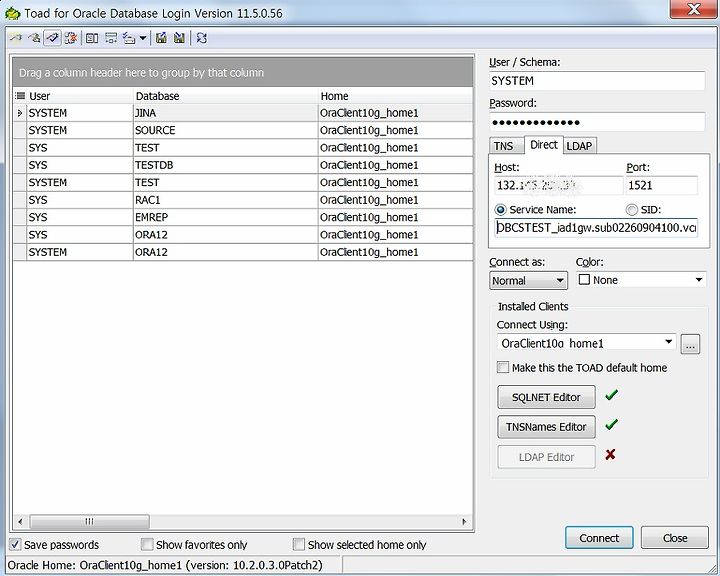Sort by the Database column header
This screenshot has height=576, width=720.
[225, 96]
